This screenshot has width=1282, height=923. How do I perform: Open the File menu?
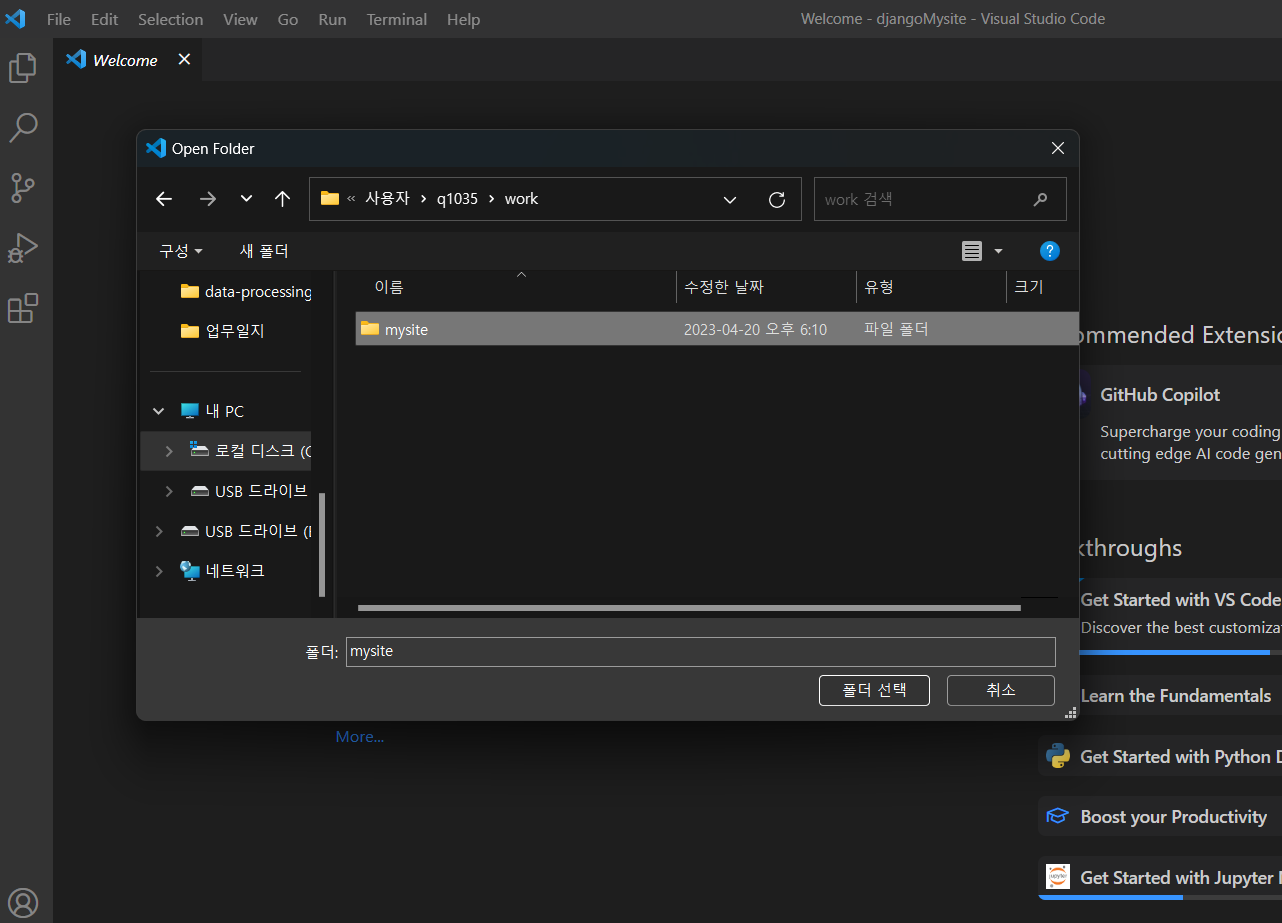click(x=59, y=19)
